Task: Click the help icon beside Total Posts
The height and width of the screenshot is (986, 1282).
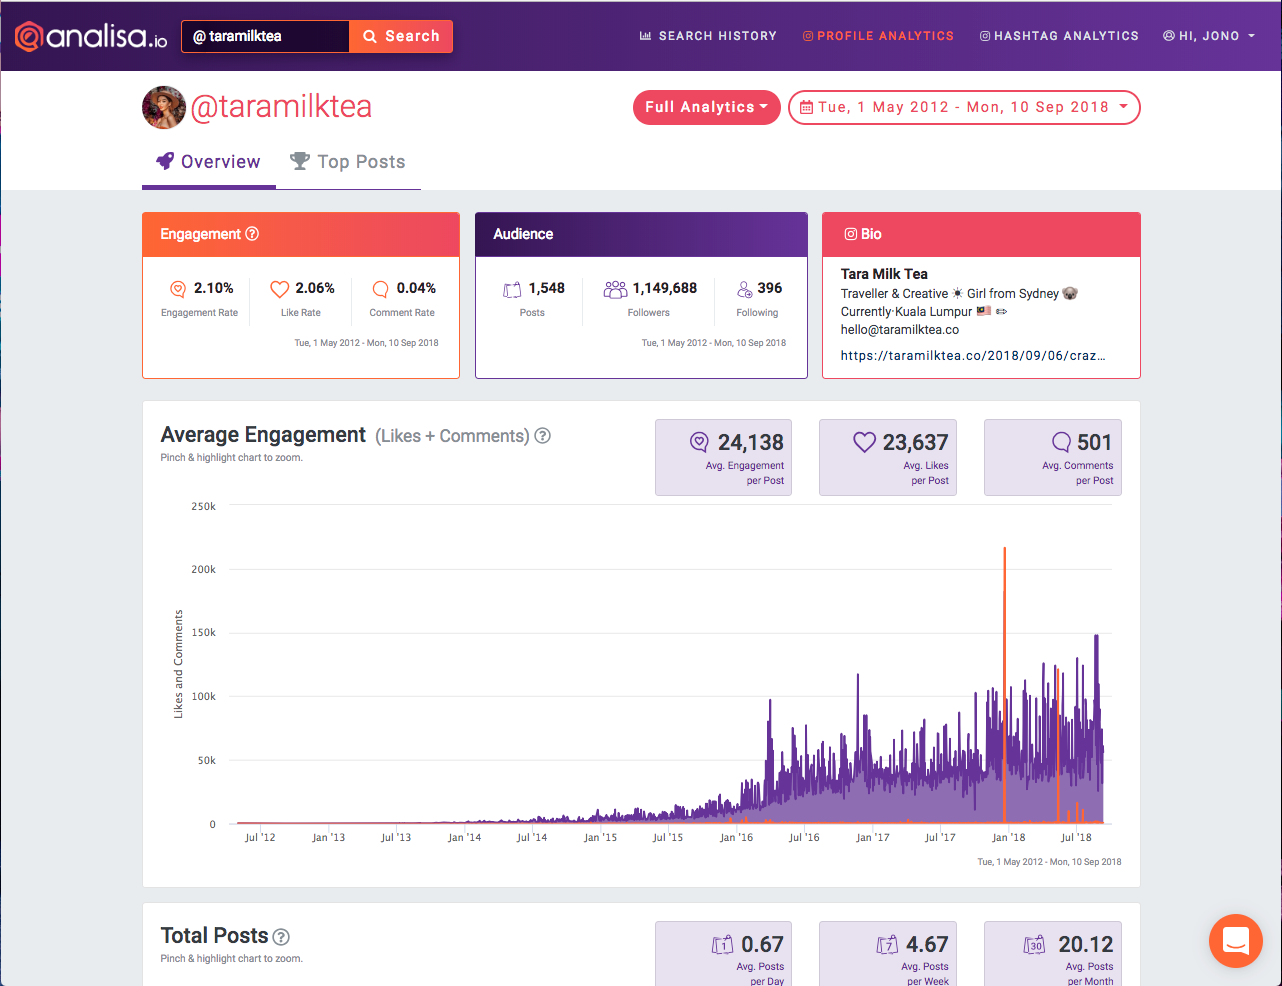Action: click(281, 937)
